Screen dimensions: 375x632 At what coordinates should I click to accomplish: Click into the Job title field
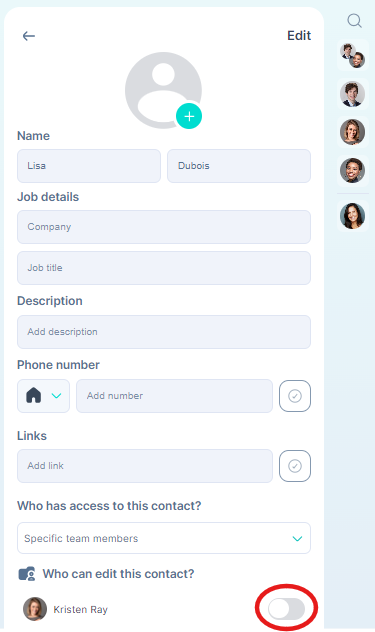164,268
